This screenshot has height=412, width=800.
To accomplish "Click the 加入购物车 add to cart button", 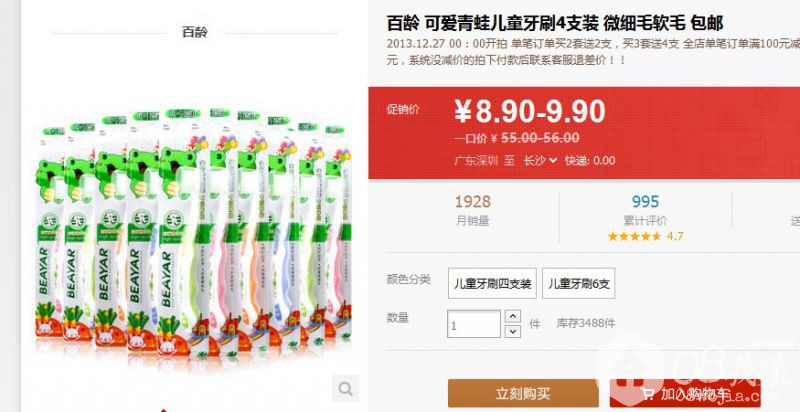I will pyautogui.click(x=685, y=394).
